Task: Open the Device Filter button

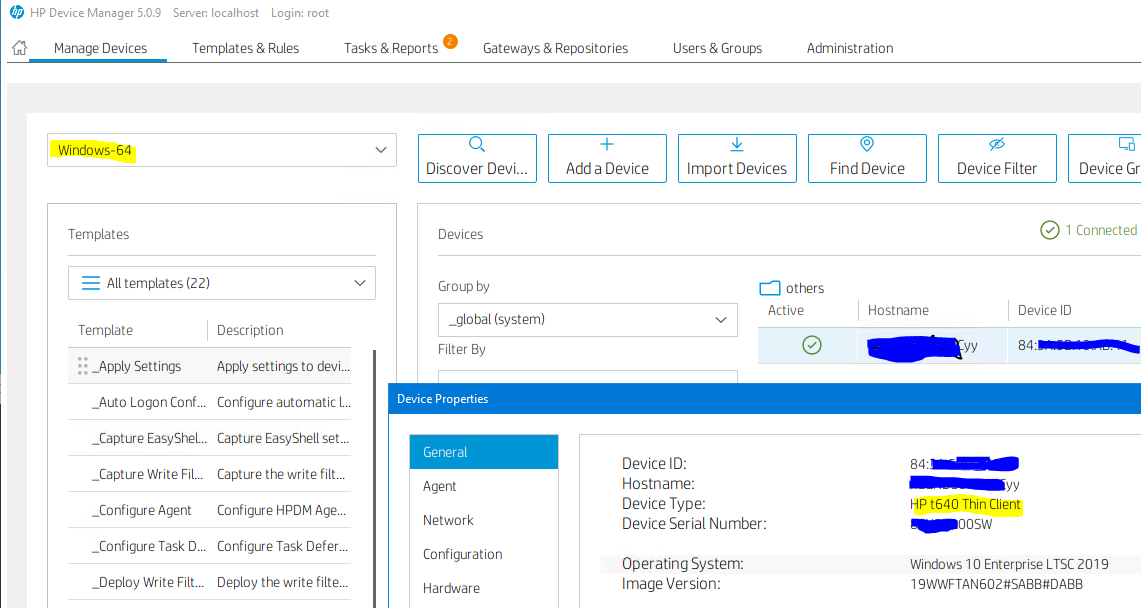Action: (997, 158)
